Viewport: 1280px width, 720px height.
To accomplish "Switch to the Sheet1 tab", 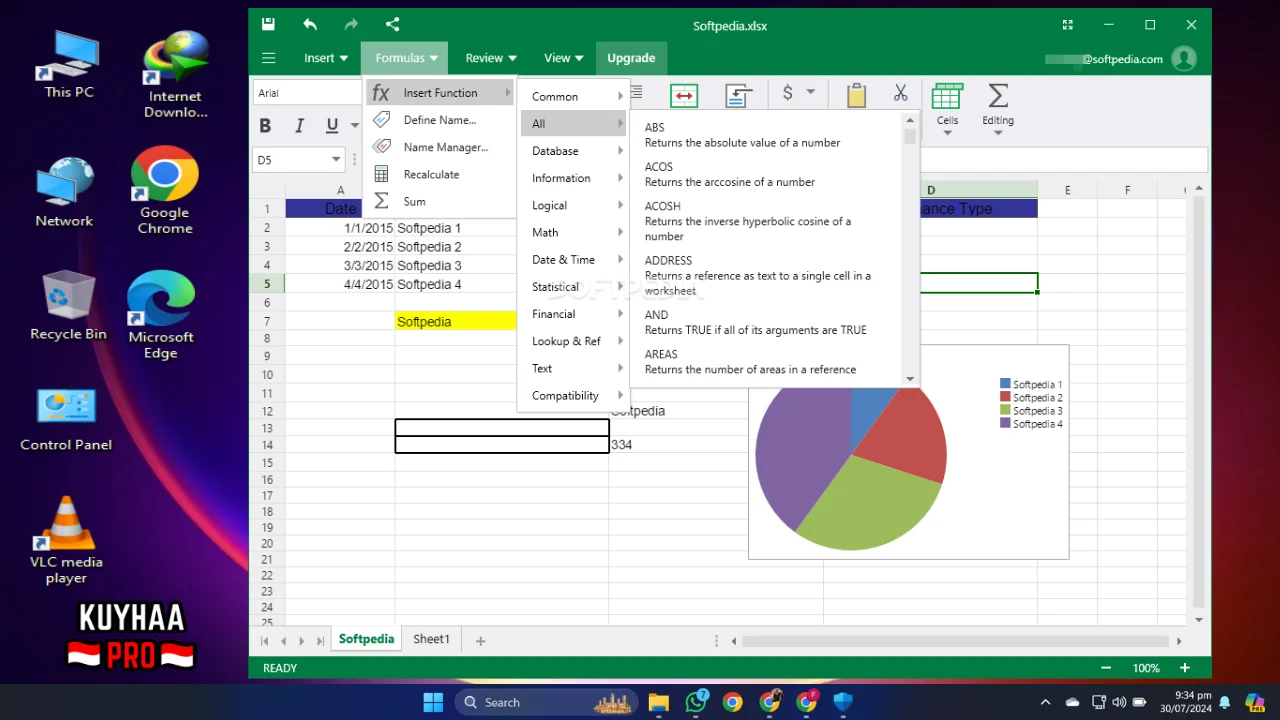I will coord(431,640).
